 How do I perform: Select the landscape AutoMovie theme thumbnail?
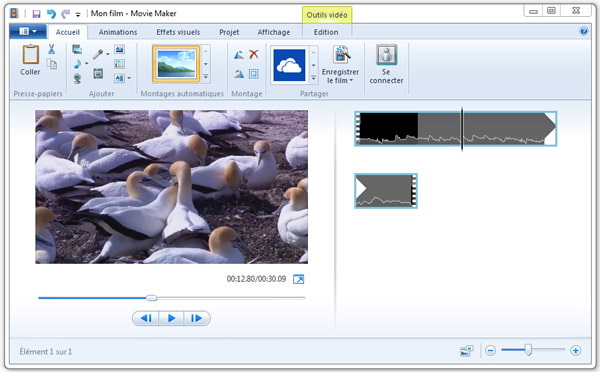[x=176, y=64]
